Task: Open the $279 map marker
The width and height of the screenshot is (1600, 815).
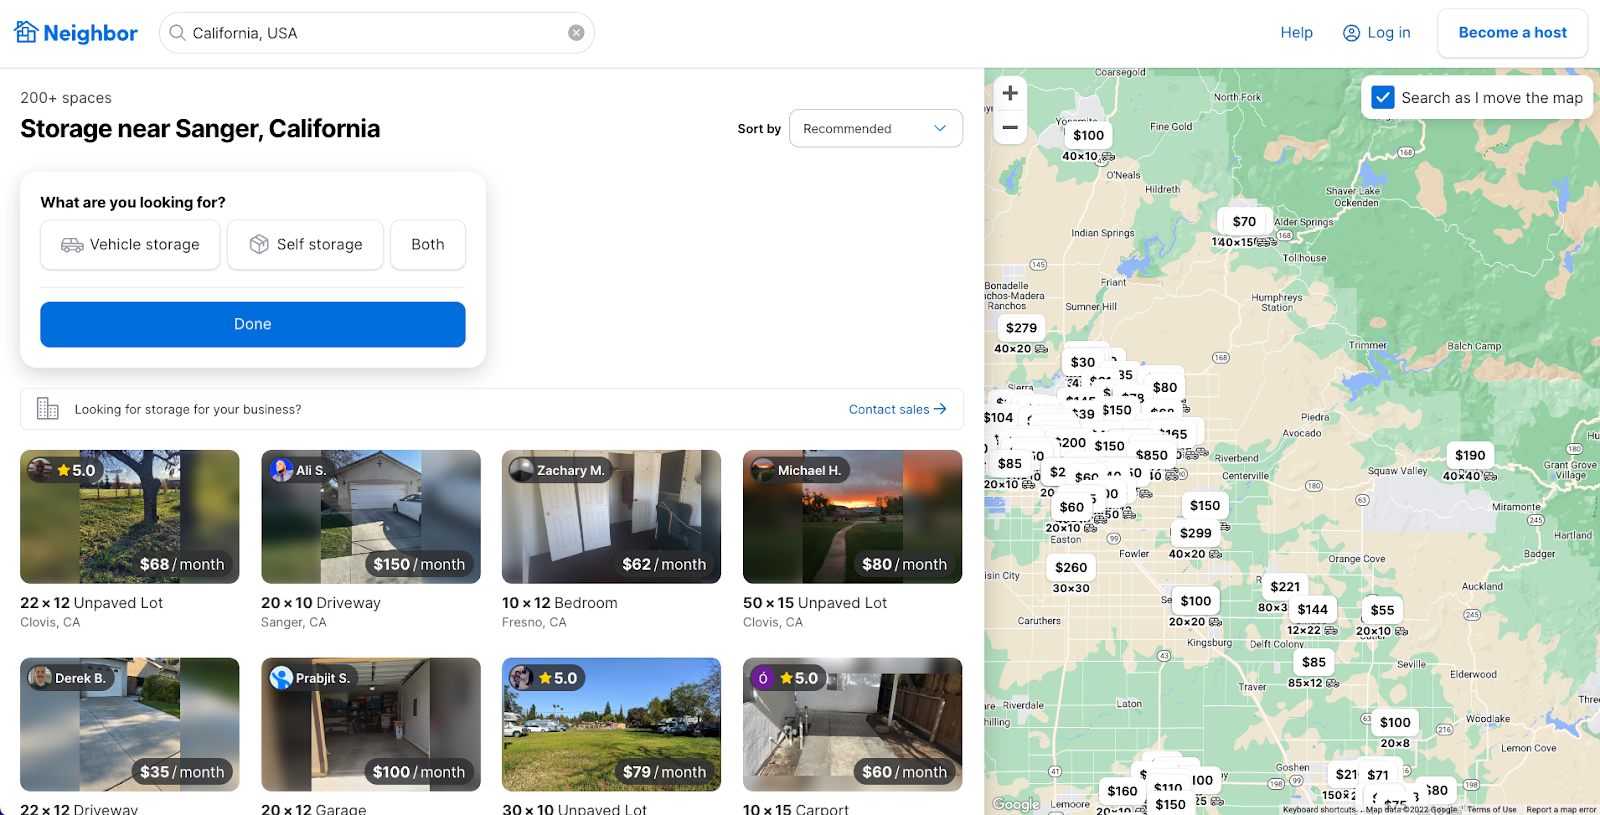Action: point(1021,327)
